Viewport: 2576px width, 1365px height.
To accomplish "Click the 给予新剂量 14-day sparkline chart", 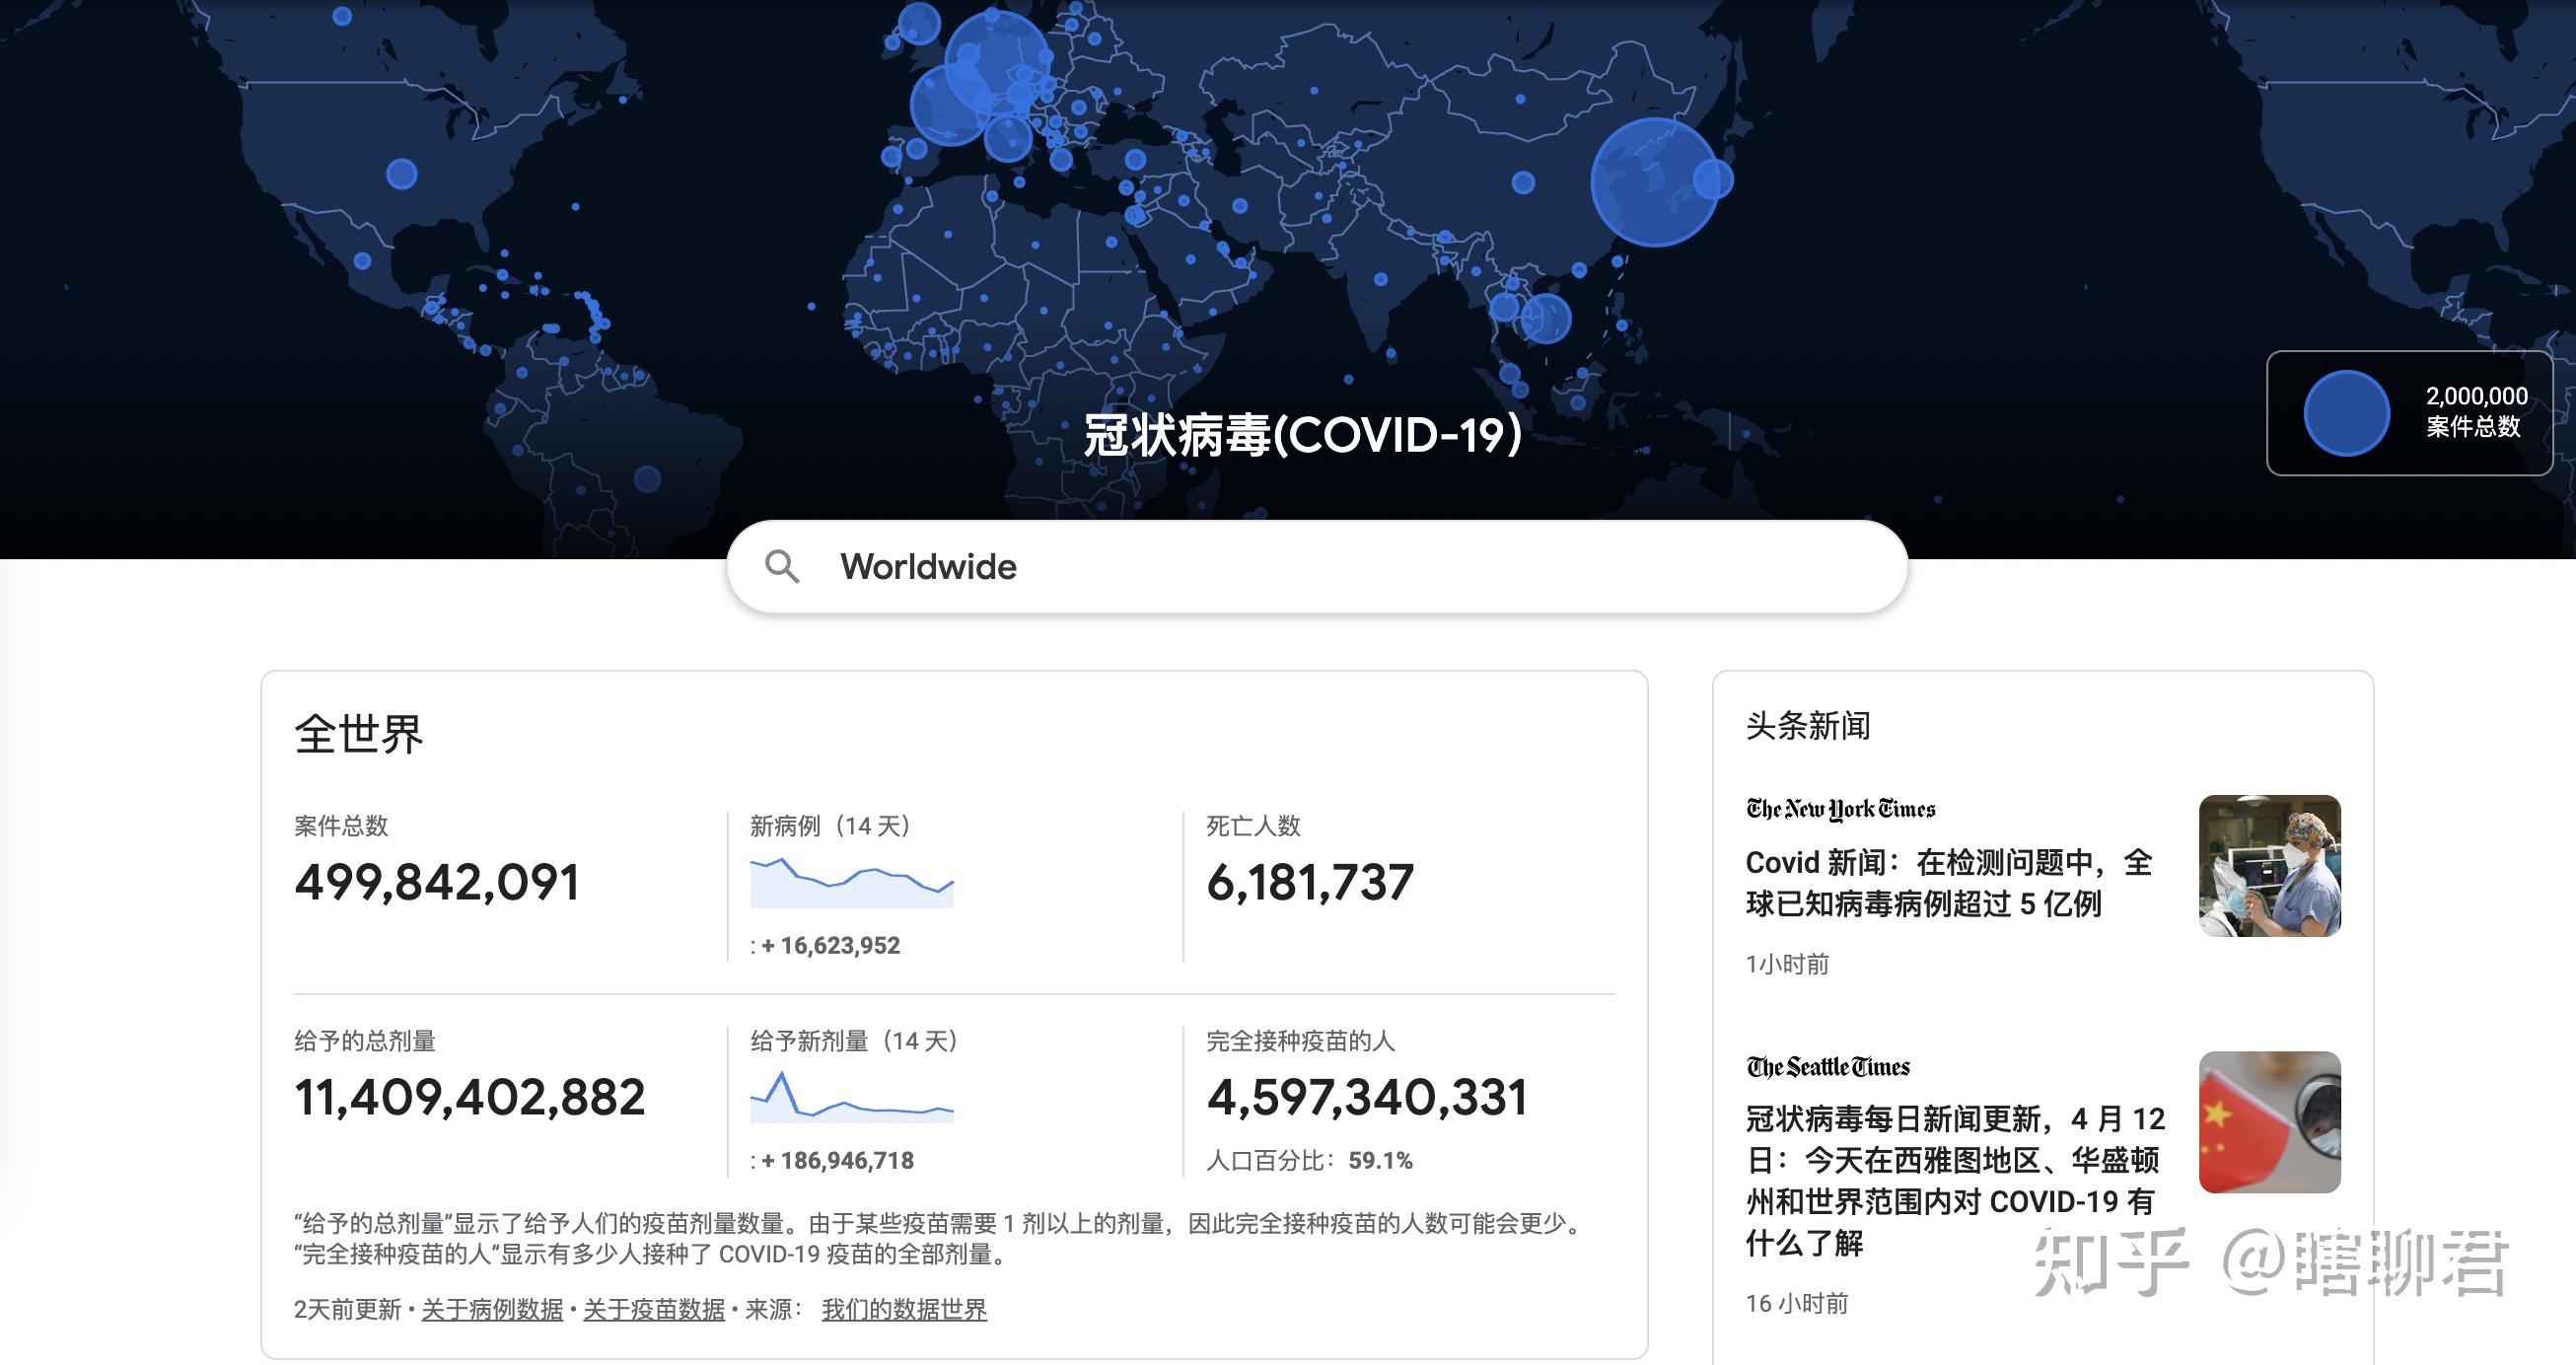I will point(852,1097).
